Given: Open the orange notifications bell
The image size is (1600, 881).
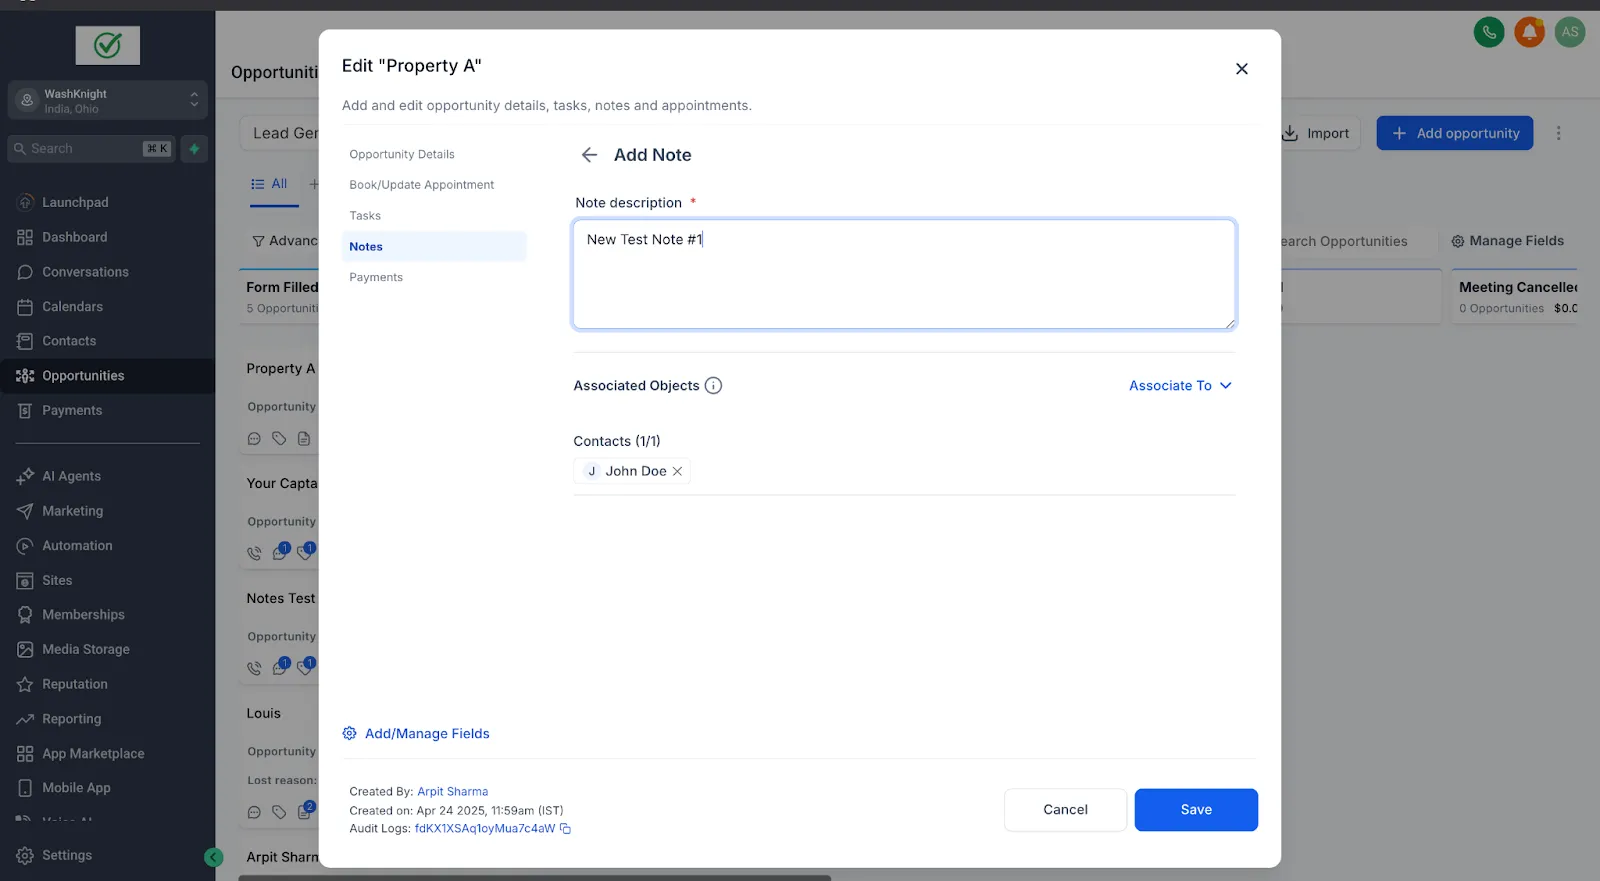Looking at the screenshot, I should point(1529,32).
